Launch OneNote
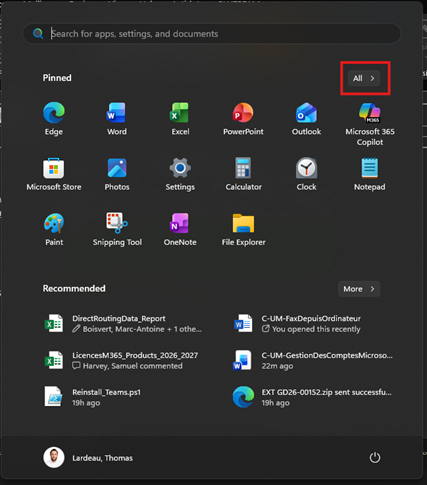 180,230
